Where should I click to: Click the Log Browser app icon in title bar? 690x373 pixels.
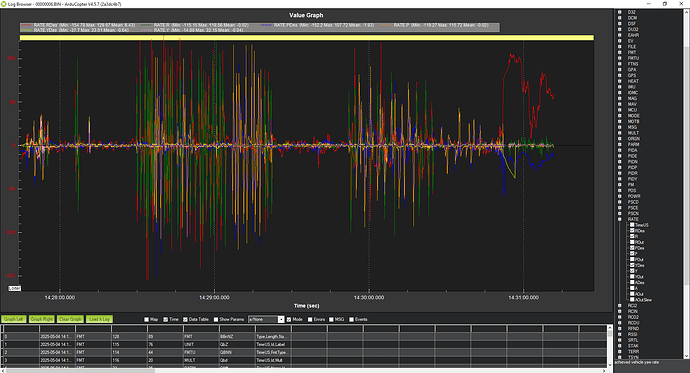tap(4, 4)
